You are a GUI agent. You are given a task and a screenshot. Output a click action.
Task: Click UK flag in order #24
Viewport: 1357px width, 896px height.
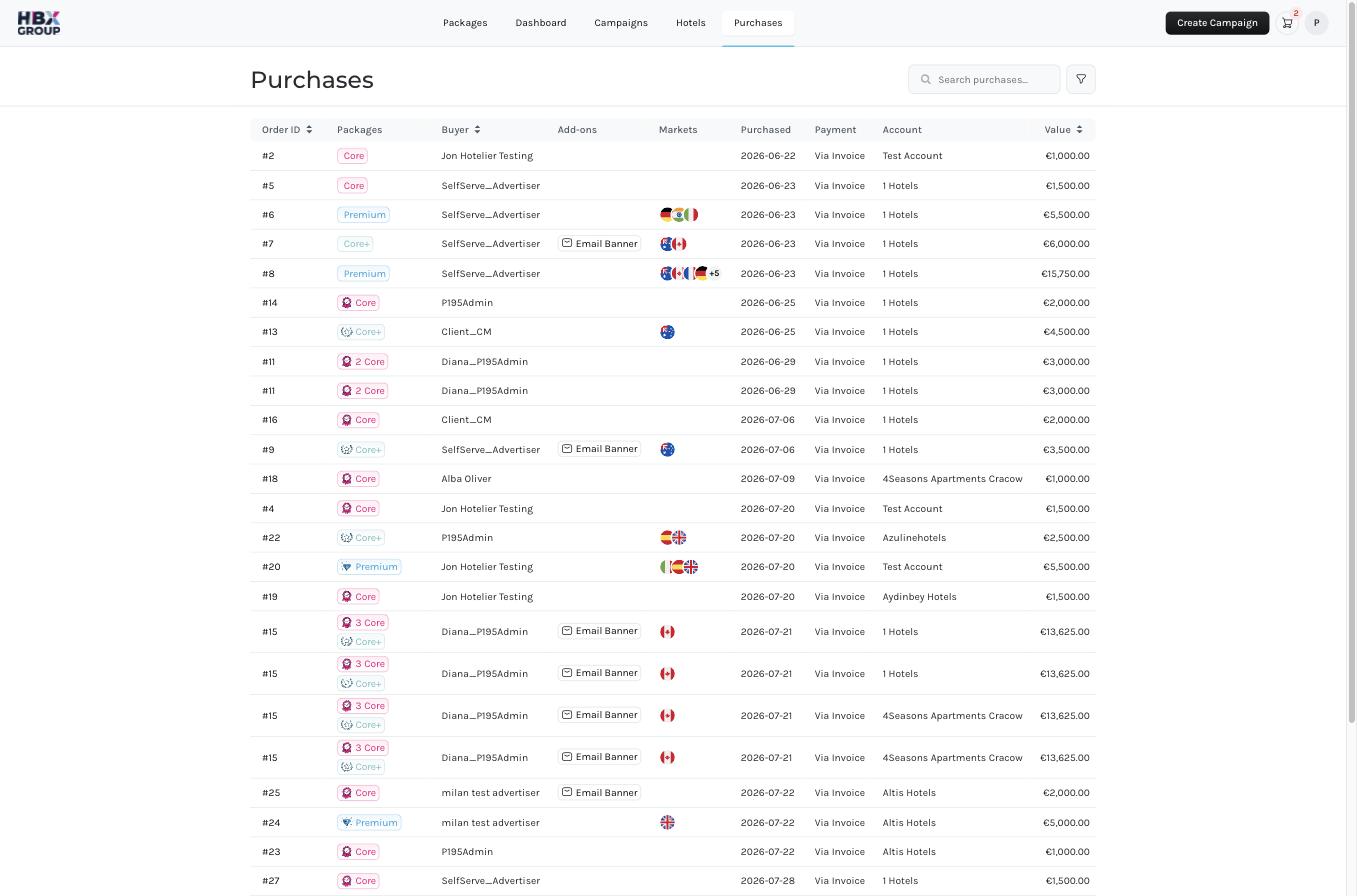coord(667,823)
